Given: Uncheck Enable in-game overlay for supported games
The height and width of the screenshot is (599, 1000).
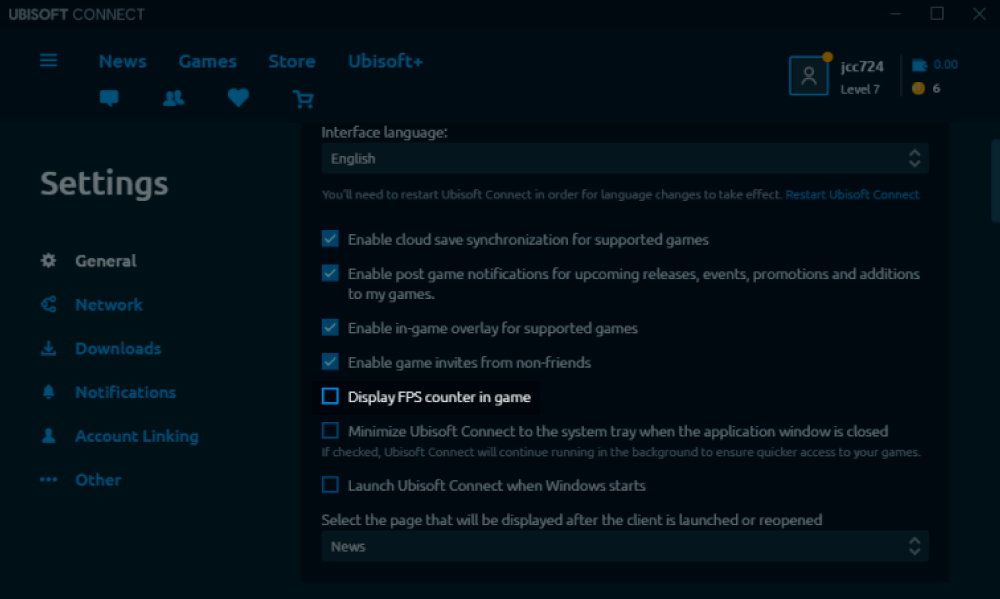Looking at the screenshot, I should (330, 327).
